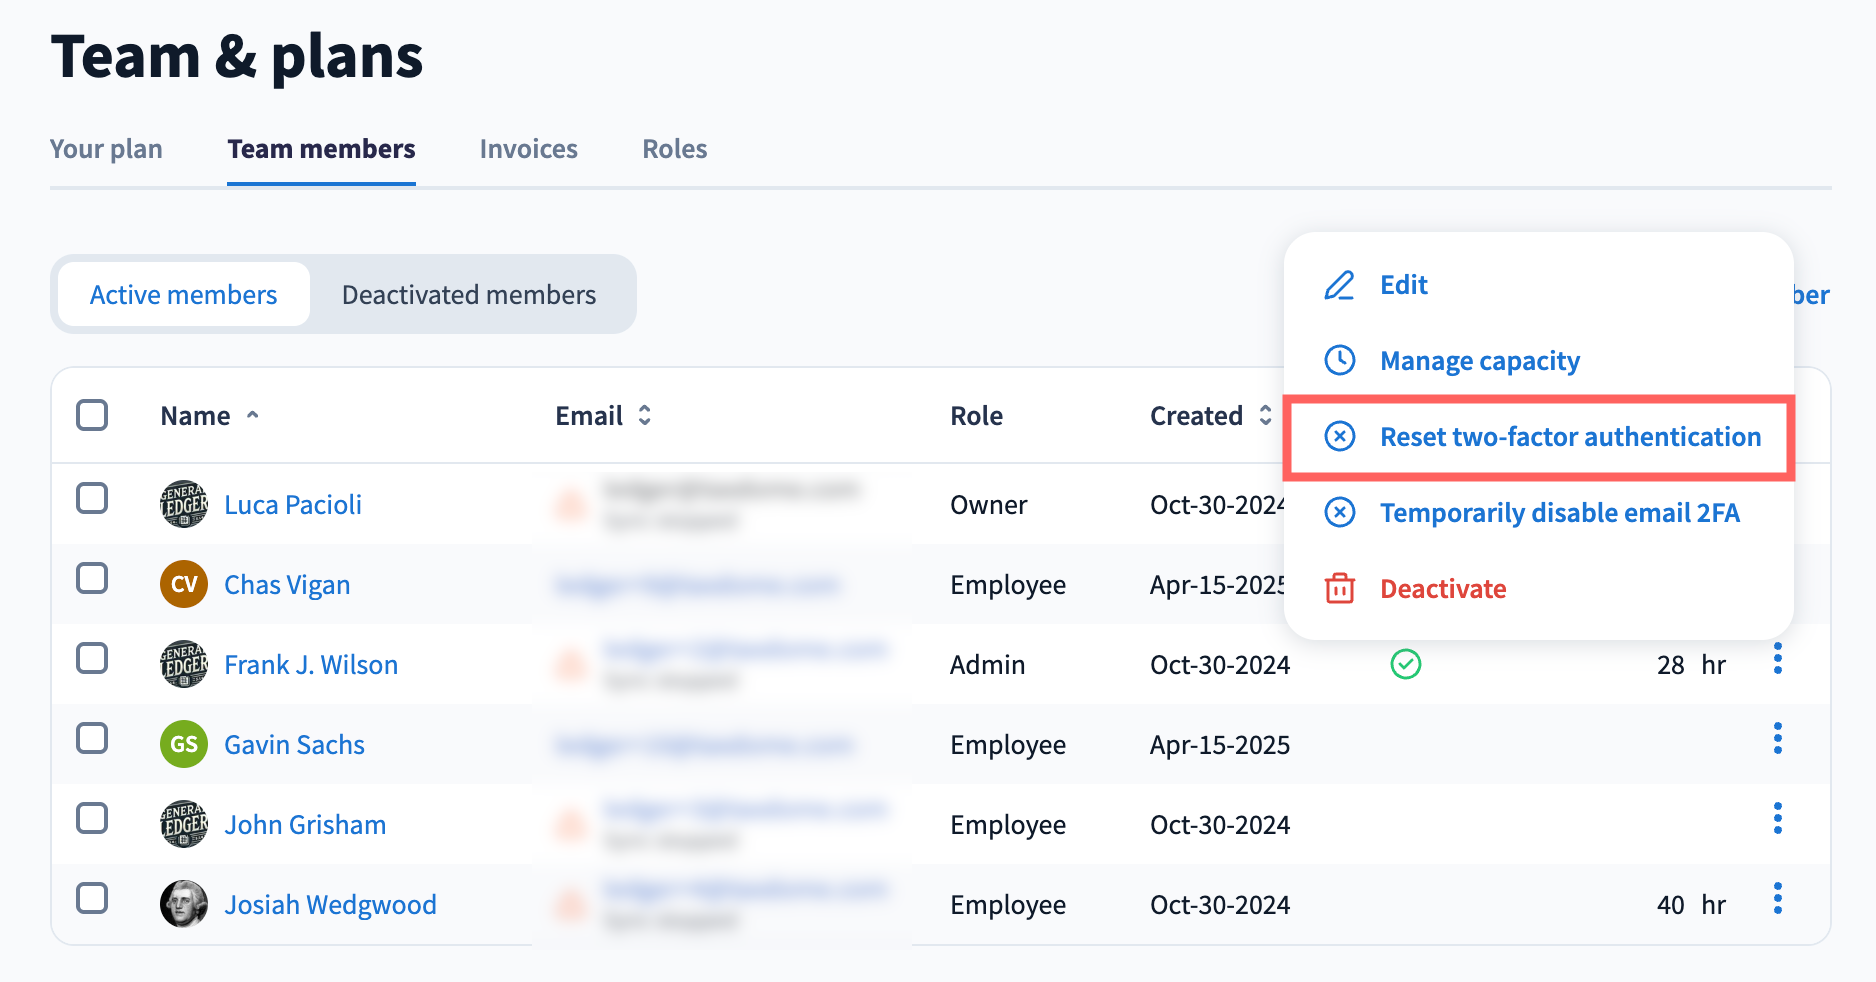Select Temporarily disable email 2FA
Image resolution: width=1876 pixels, height=982 pixels.
(1559, 513)
